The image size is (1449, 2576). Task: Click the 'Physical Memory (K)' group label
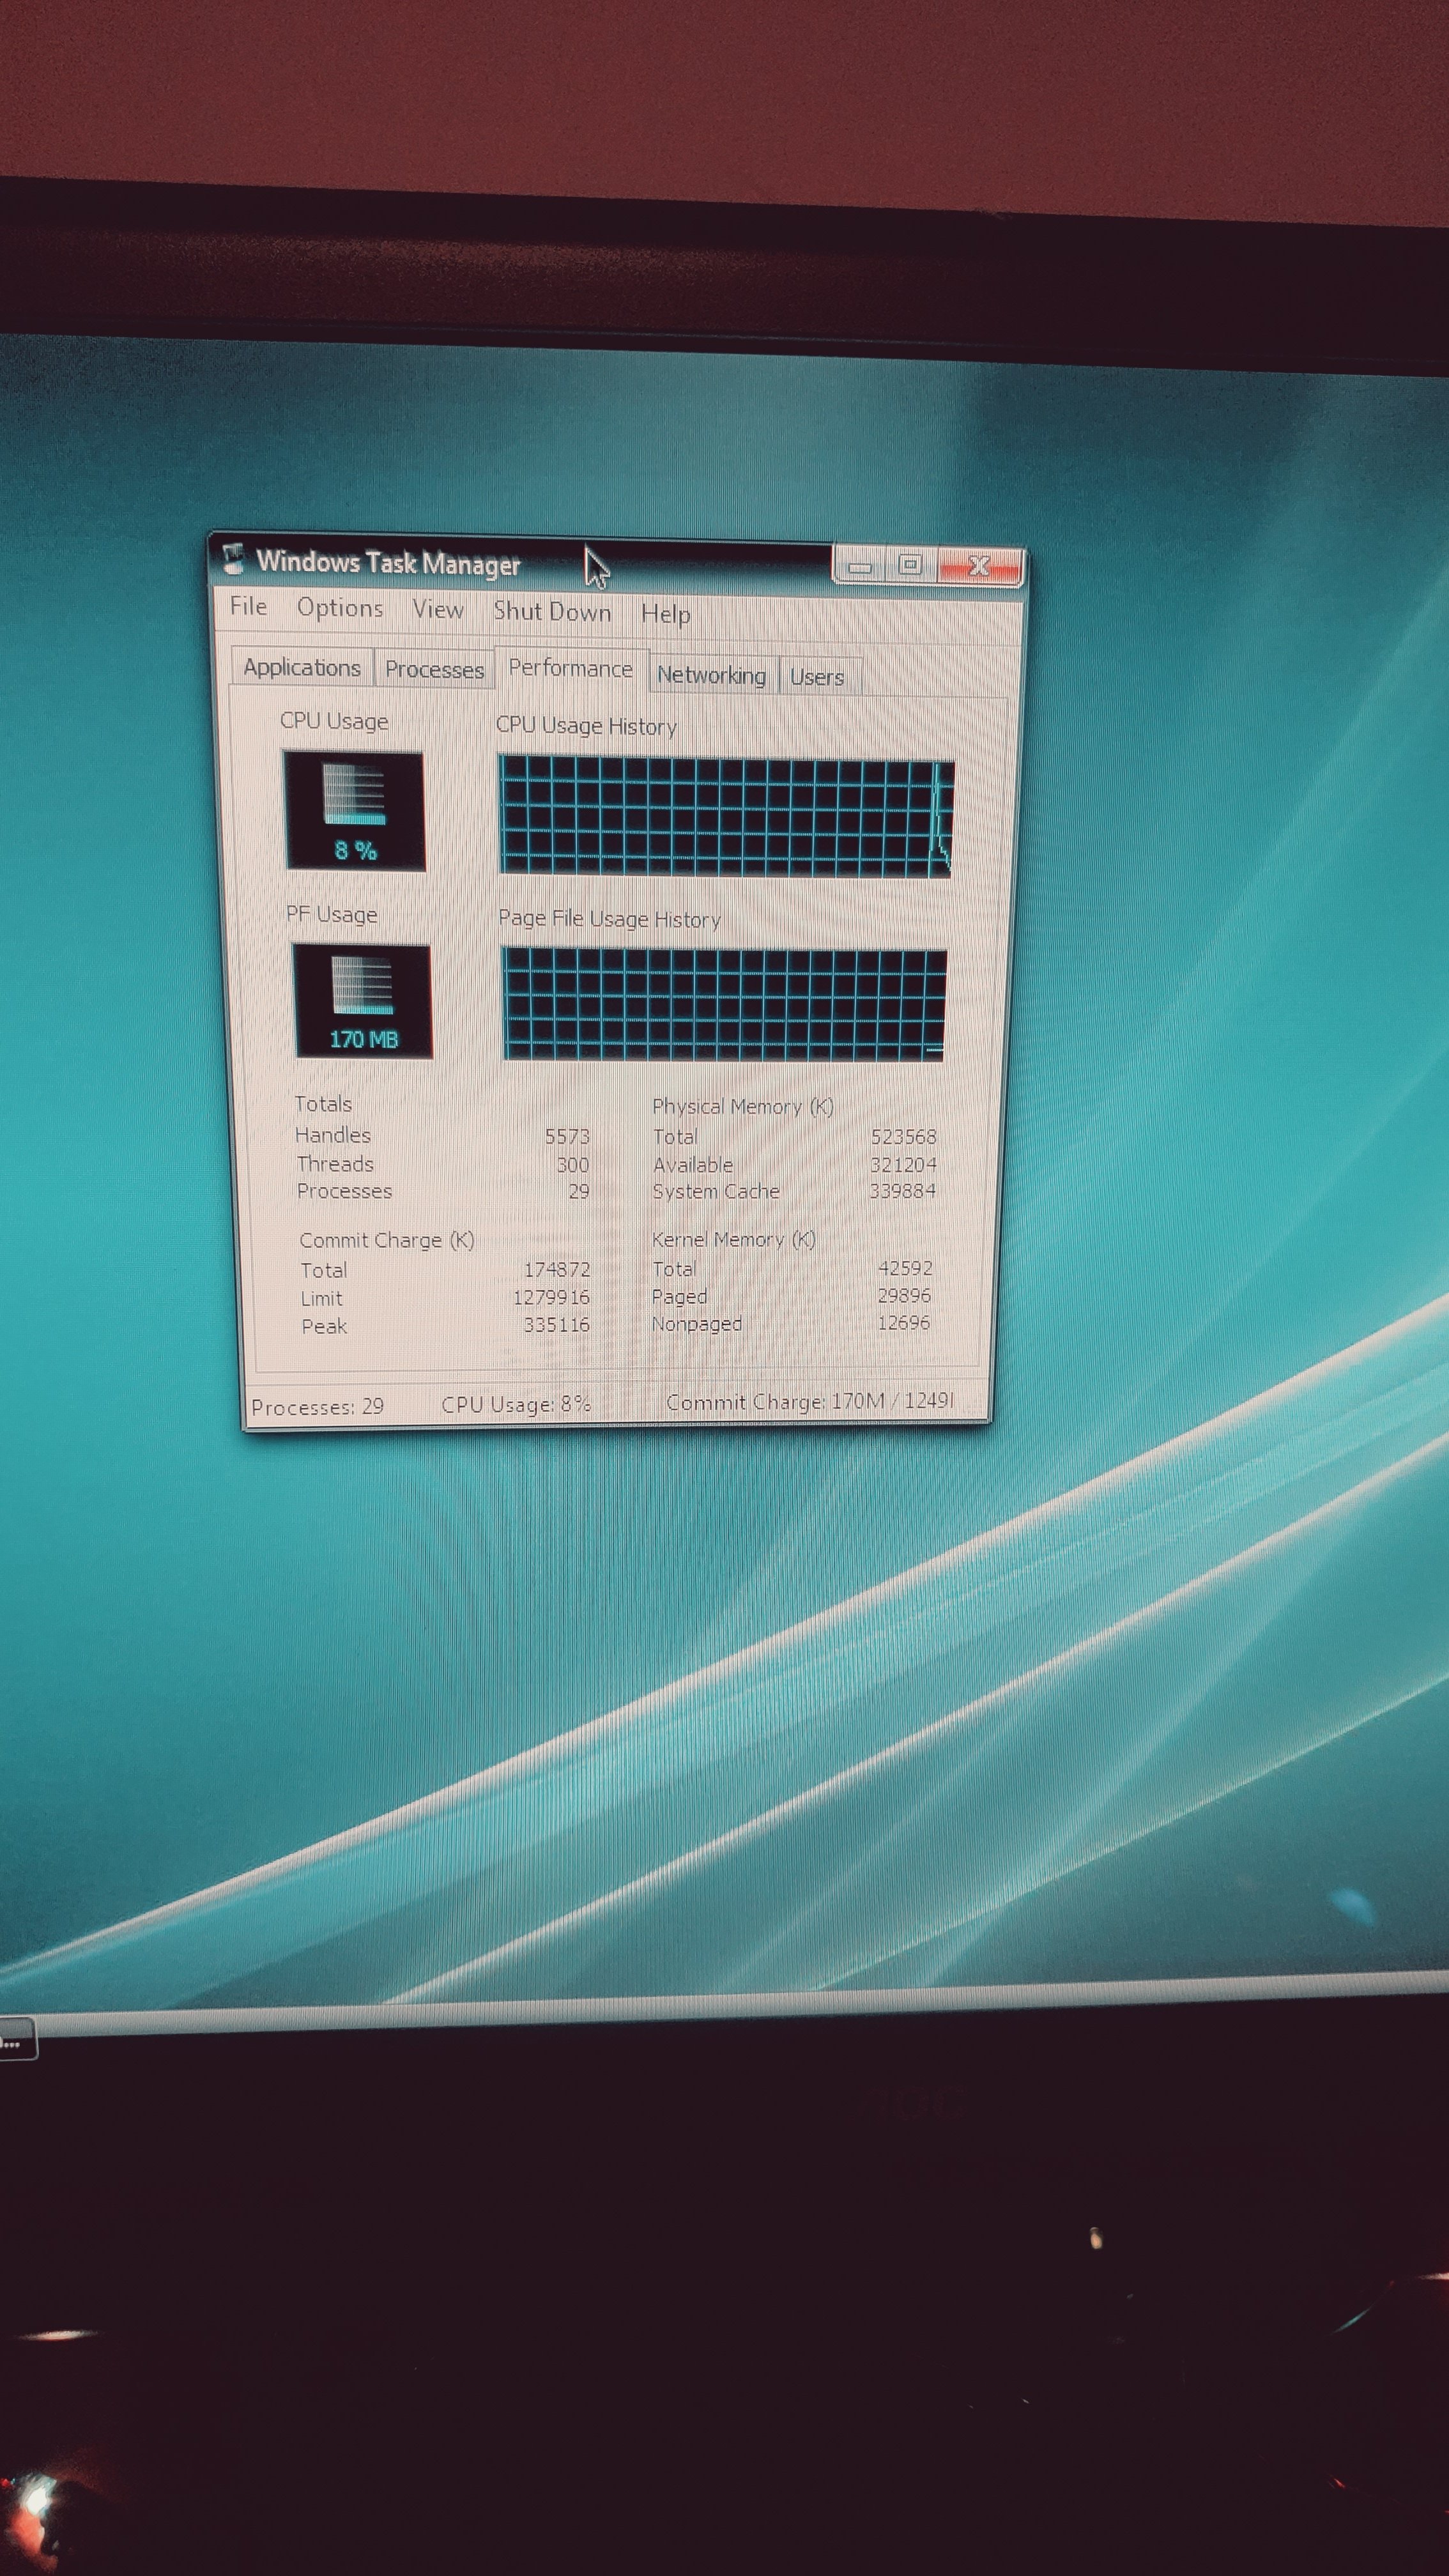pos(743,1107)
